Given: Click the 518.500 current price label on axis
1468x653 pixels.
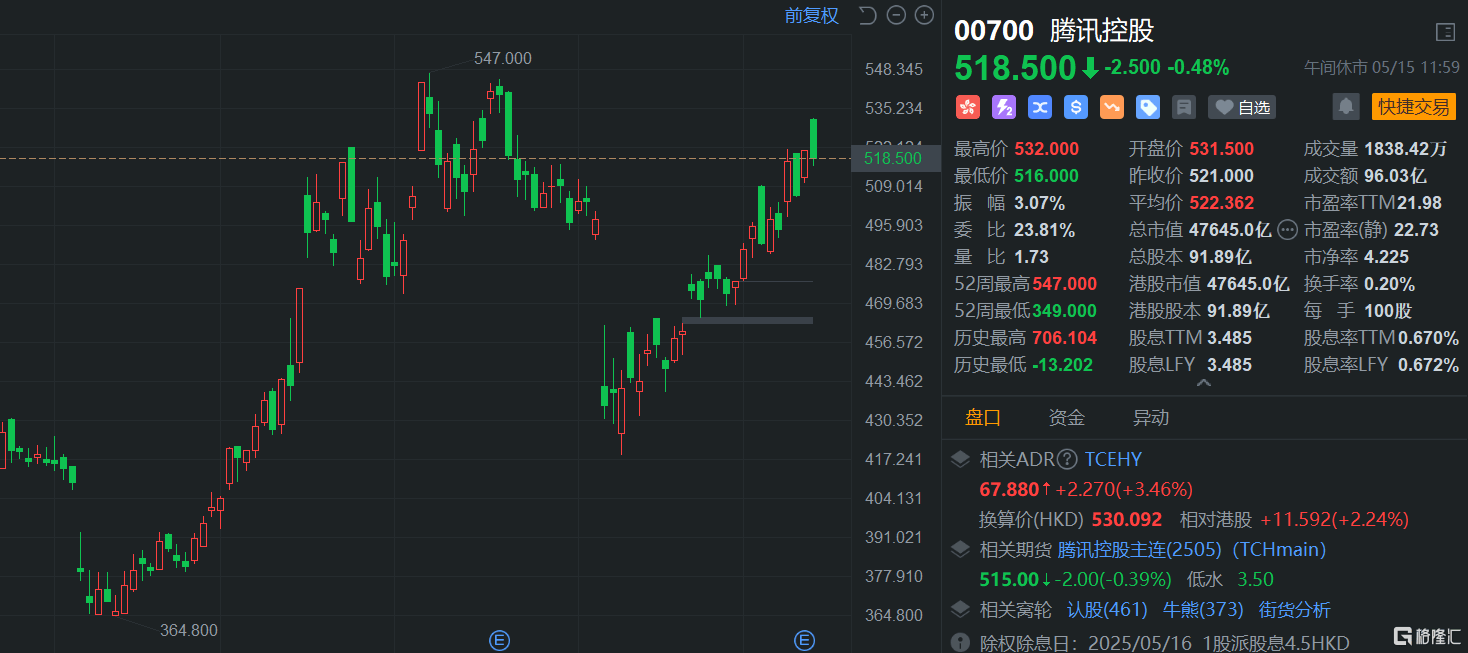Looking at the screenshot, I should pyautogui.click(x=896, y=158).
